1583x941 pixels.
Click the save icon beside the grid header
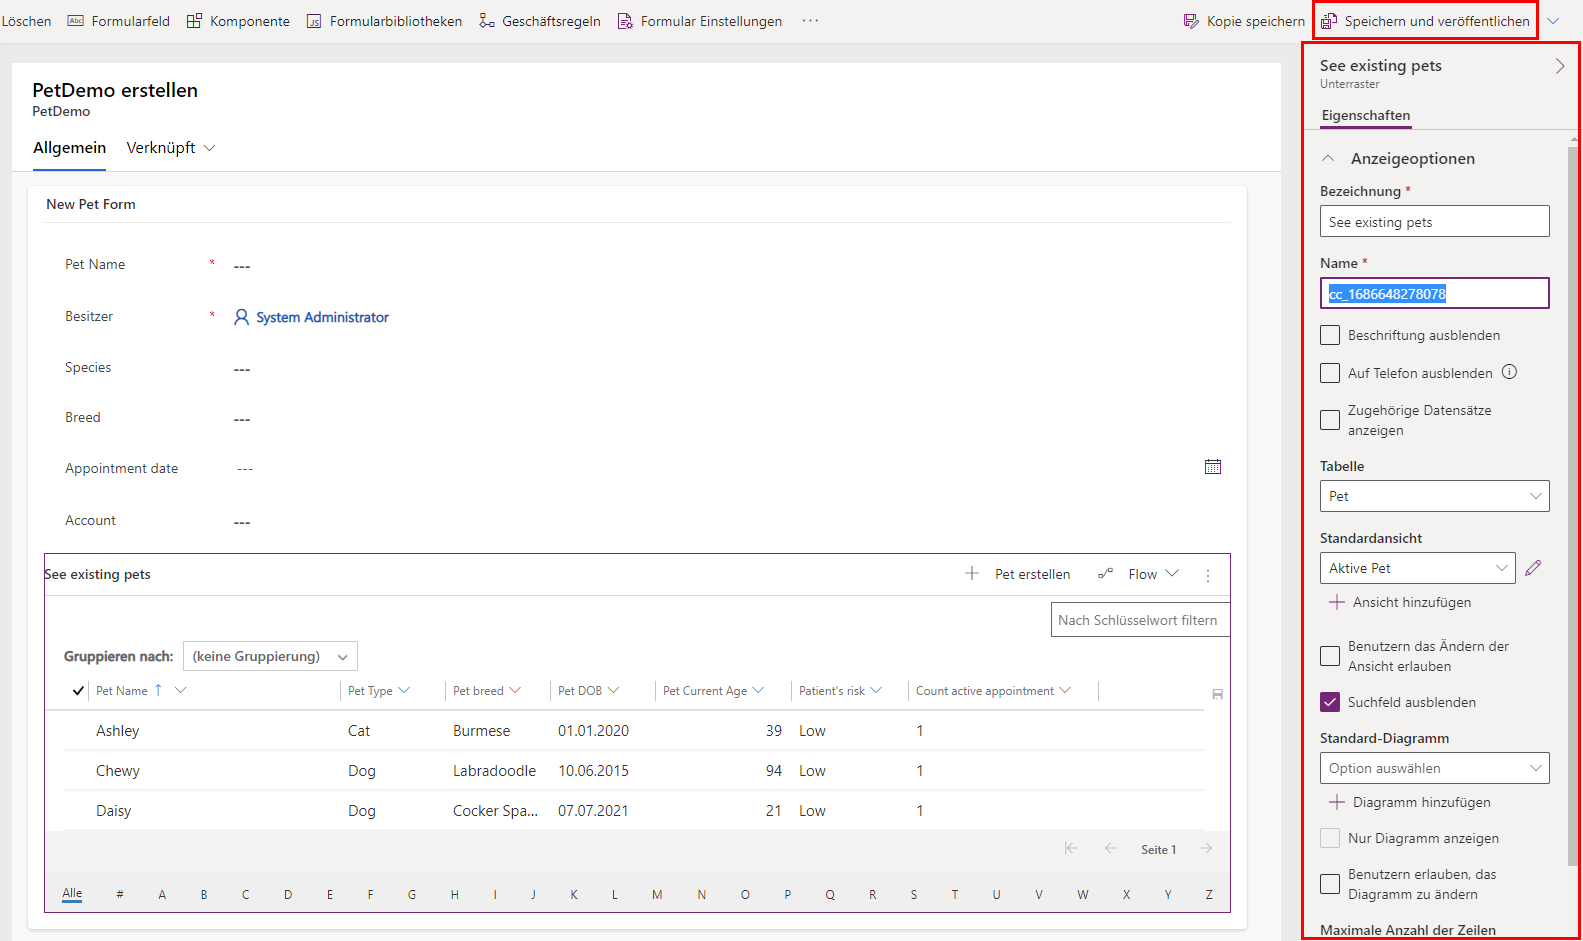(1217, 693)
